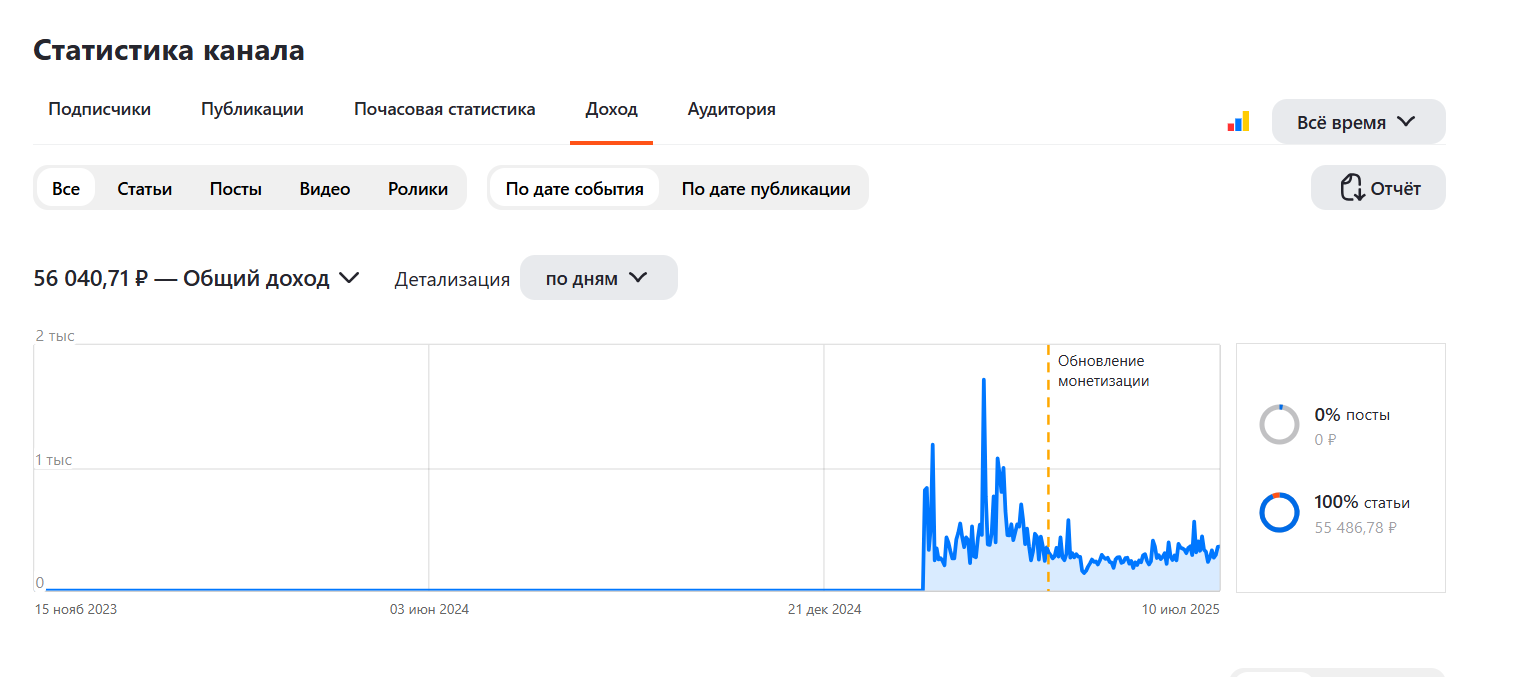1516x677 pixels.
Task: Expand the по дням detail dropdown
Action: tap(598, 278)
